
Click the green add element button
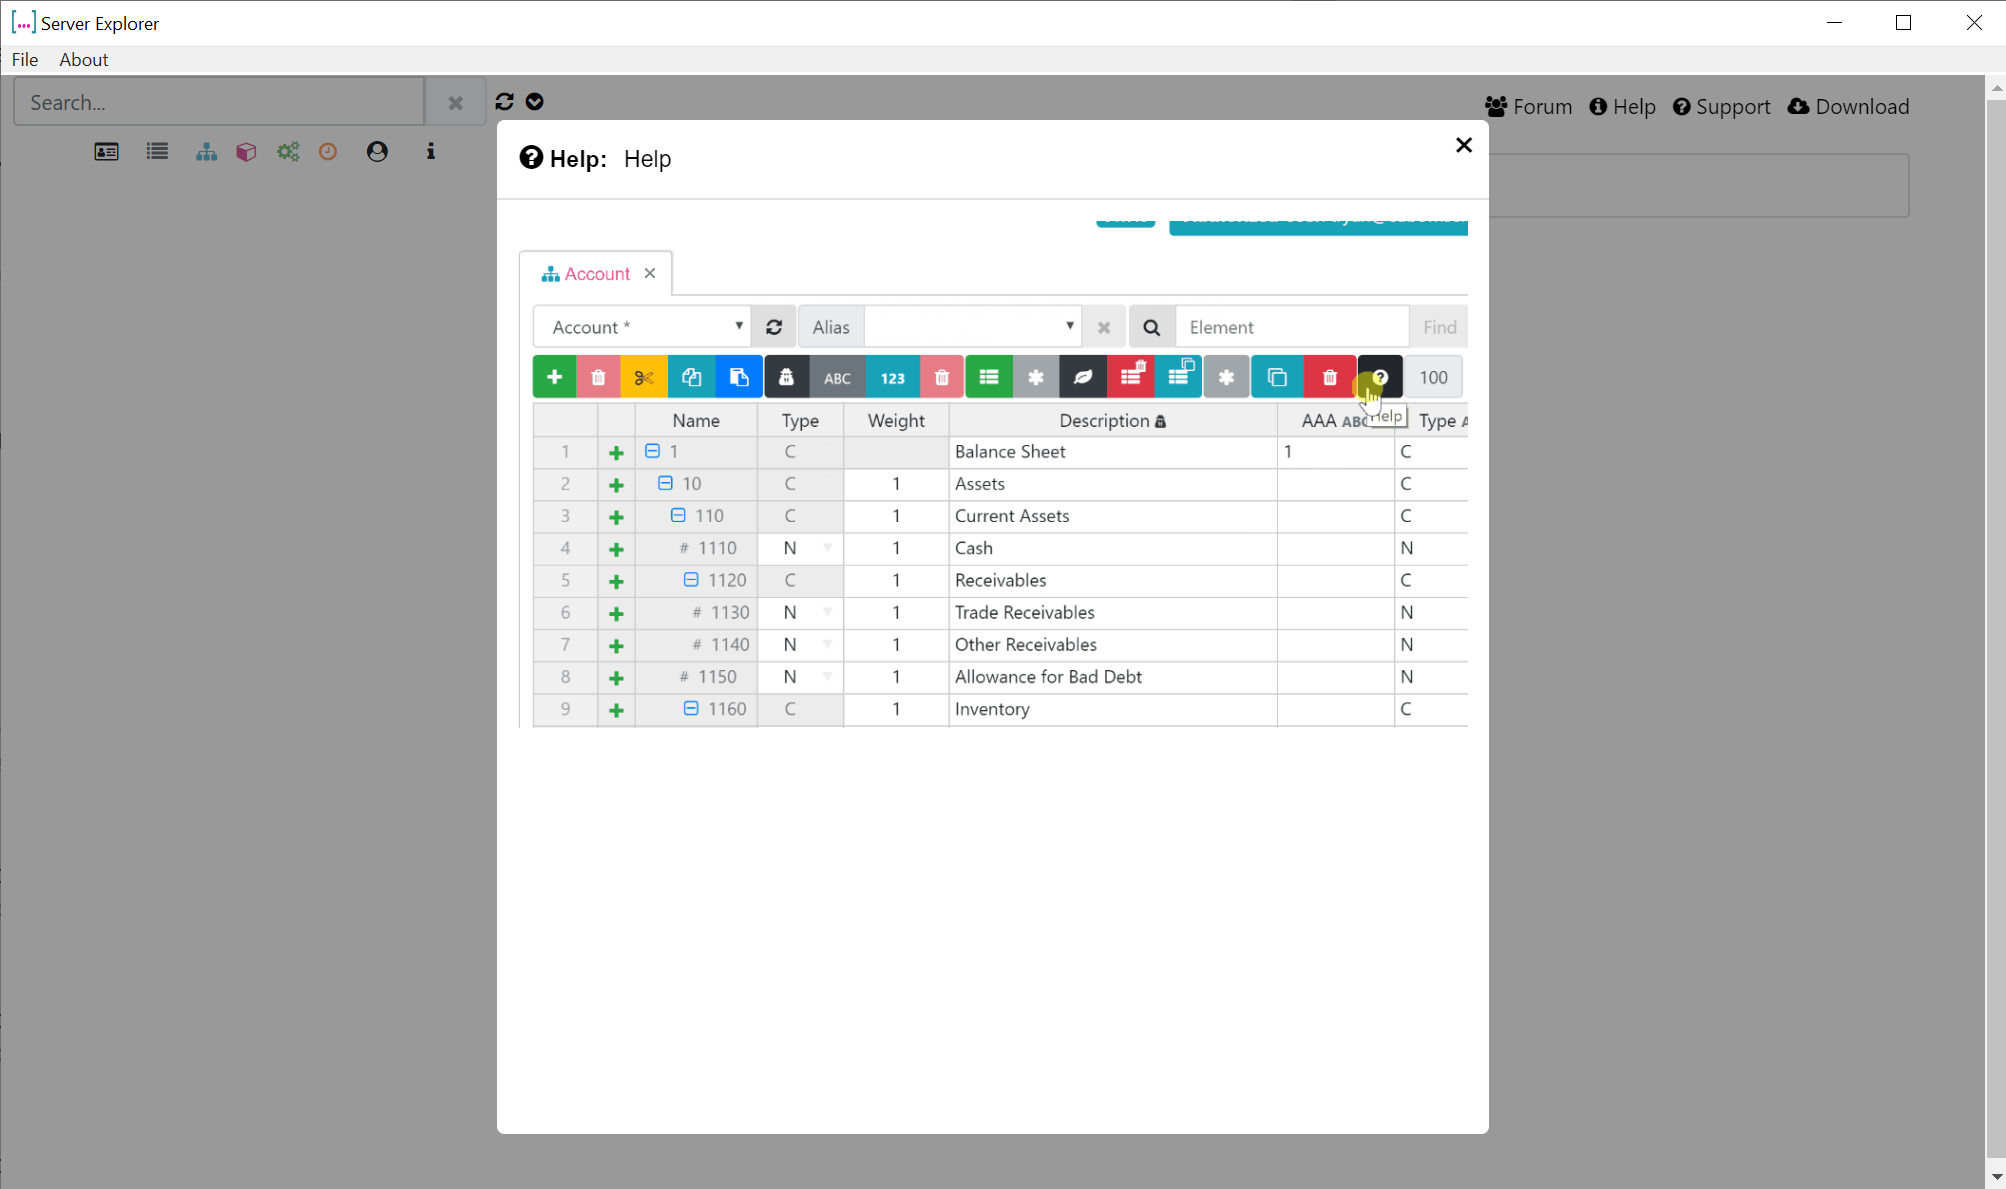554,377
